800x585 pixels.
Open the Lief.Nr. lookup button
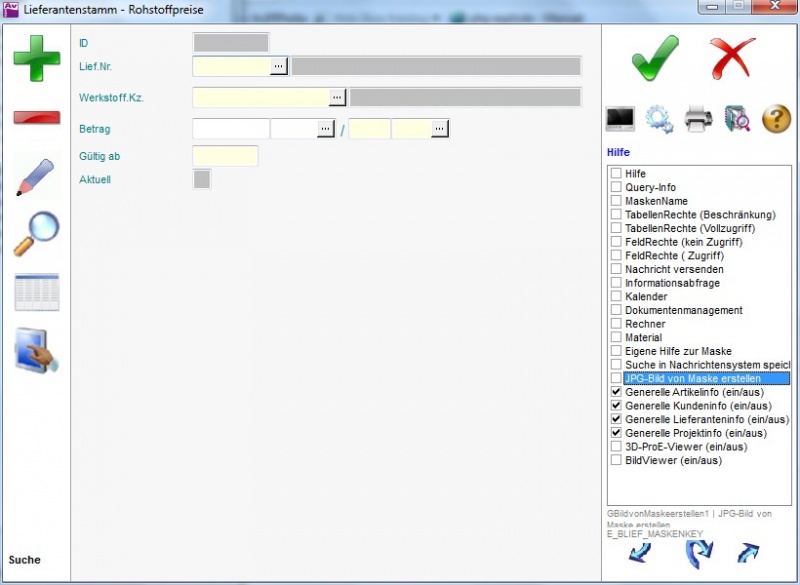279,67
